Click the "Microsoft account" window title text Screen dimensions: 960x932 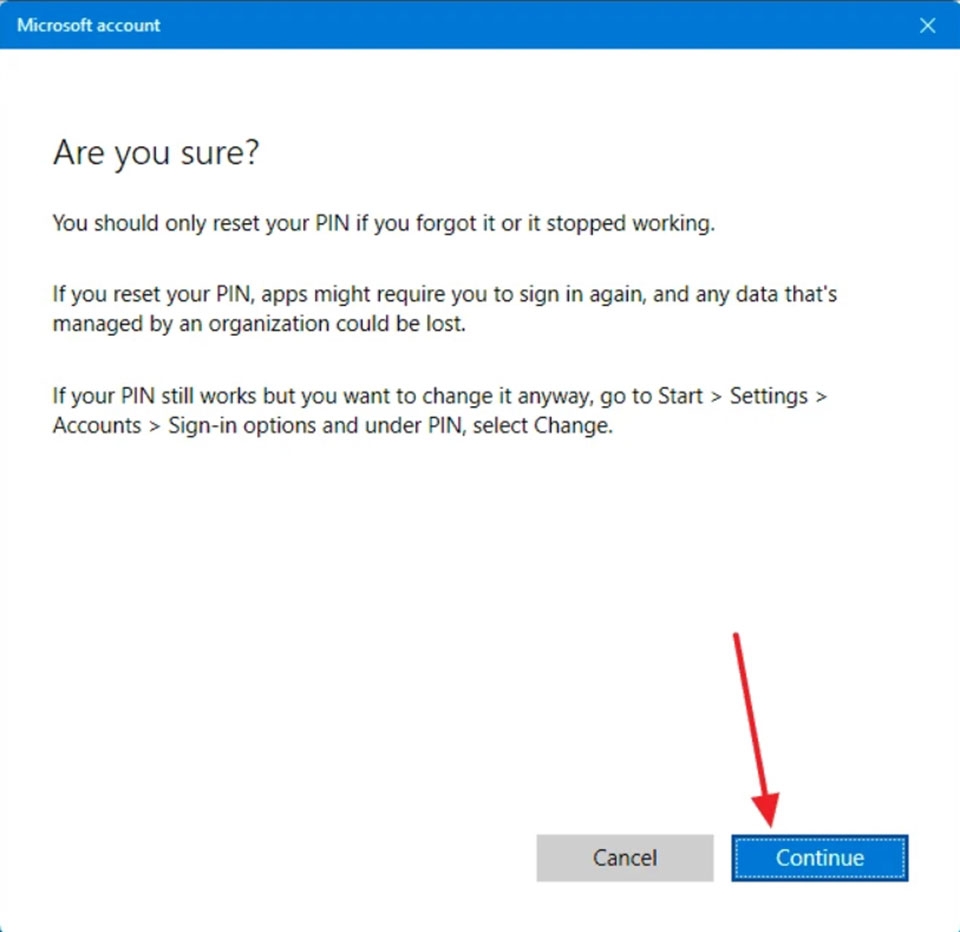click(x=88, y=25)
